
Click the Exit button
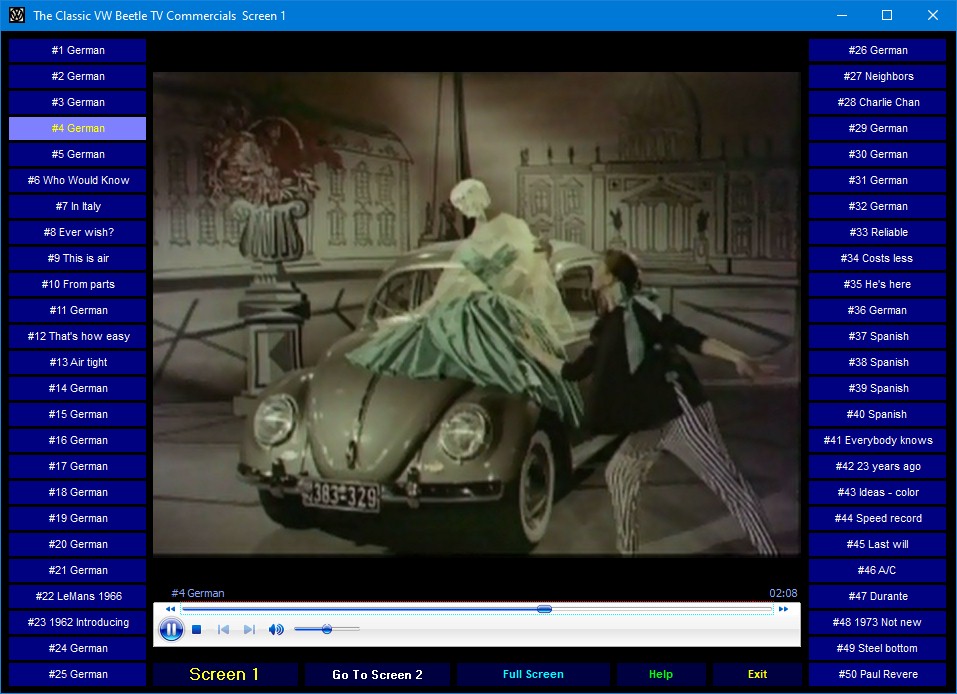point(757,674)
